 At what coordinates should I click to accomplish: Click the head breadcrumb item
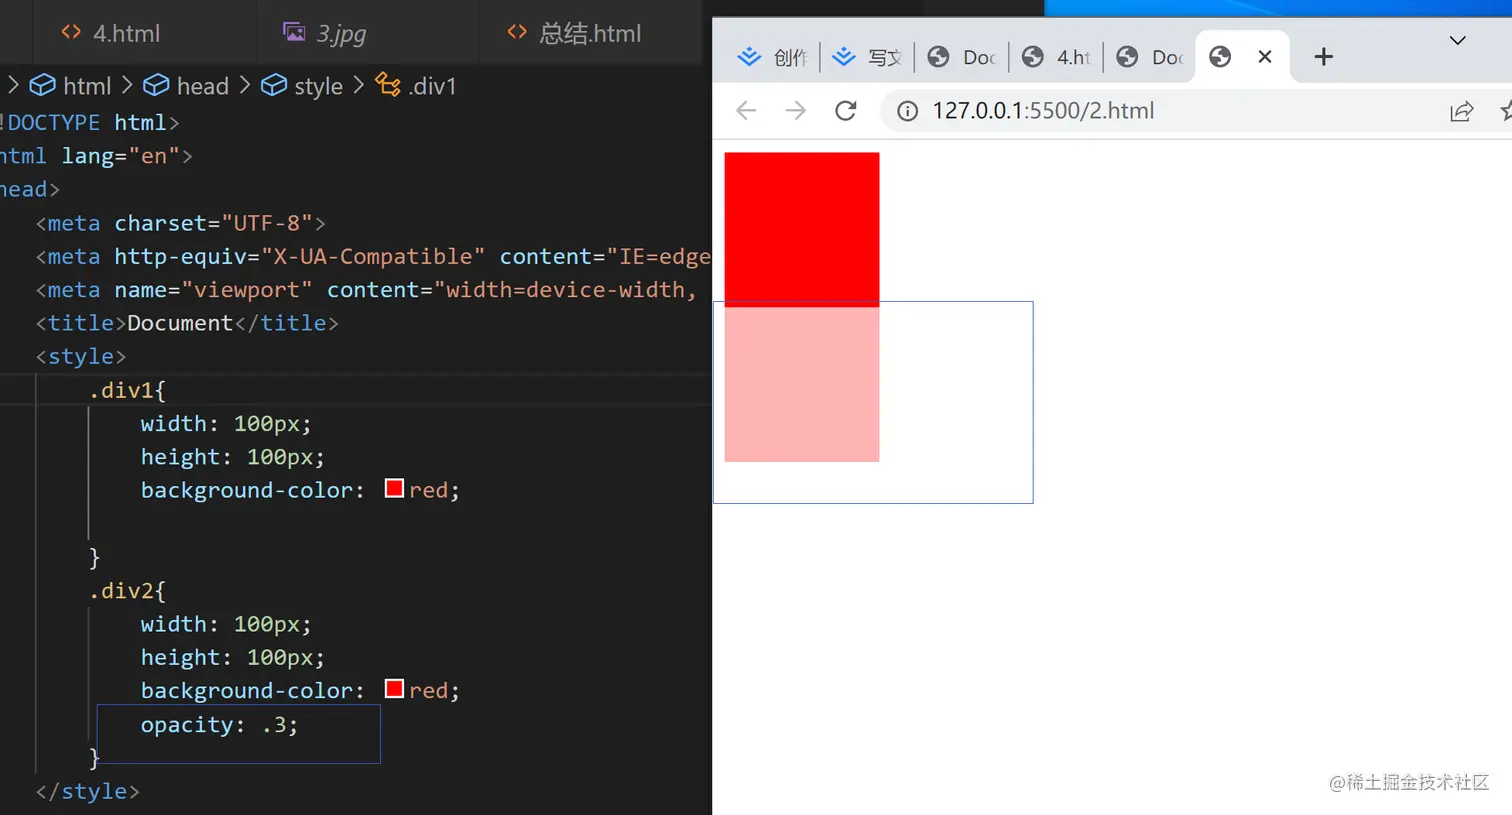tap(203, 86)
